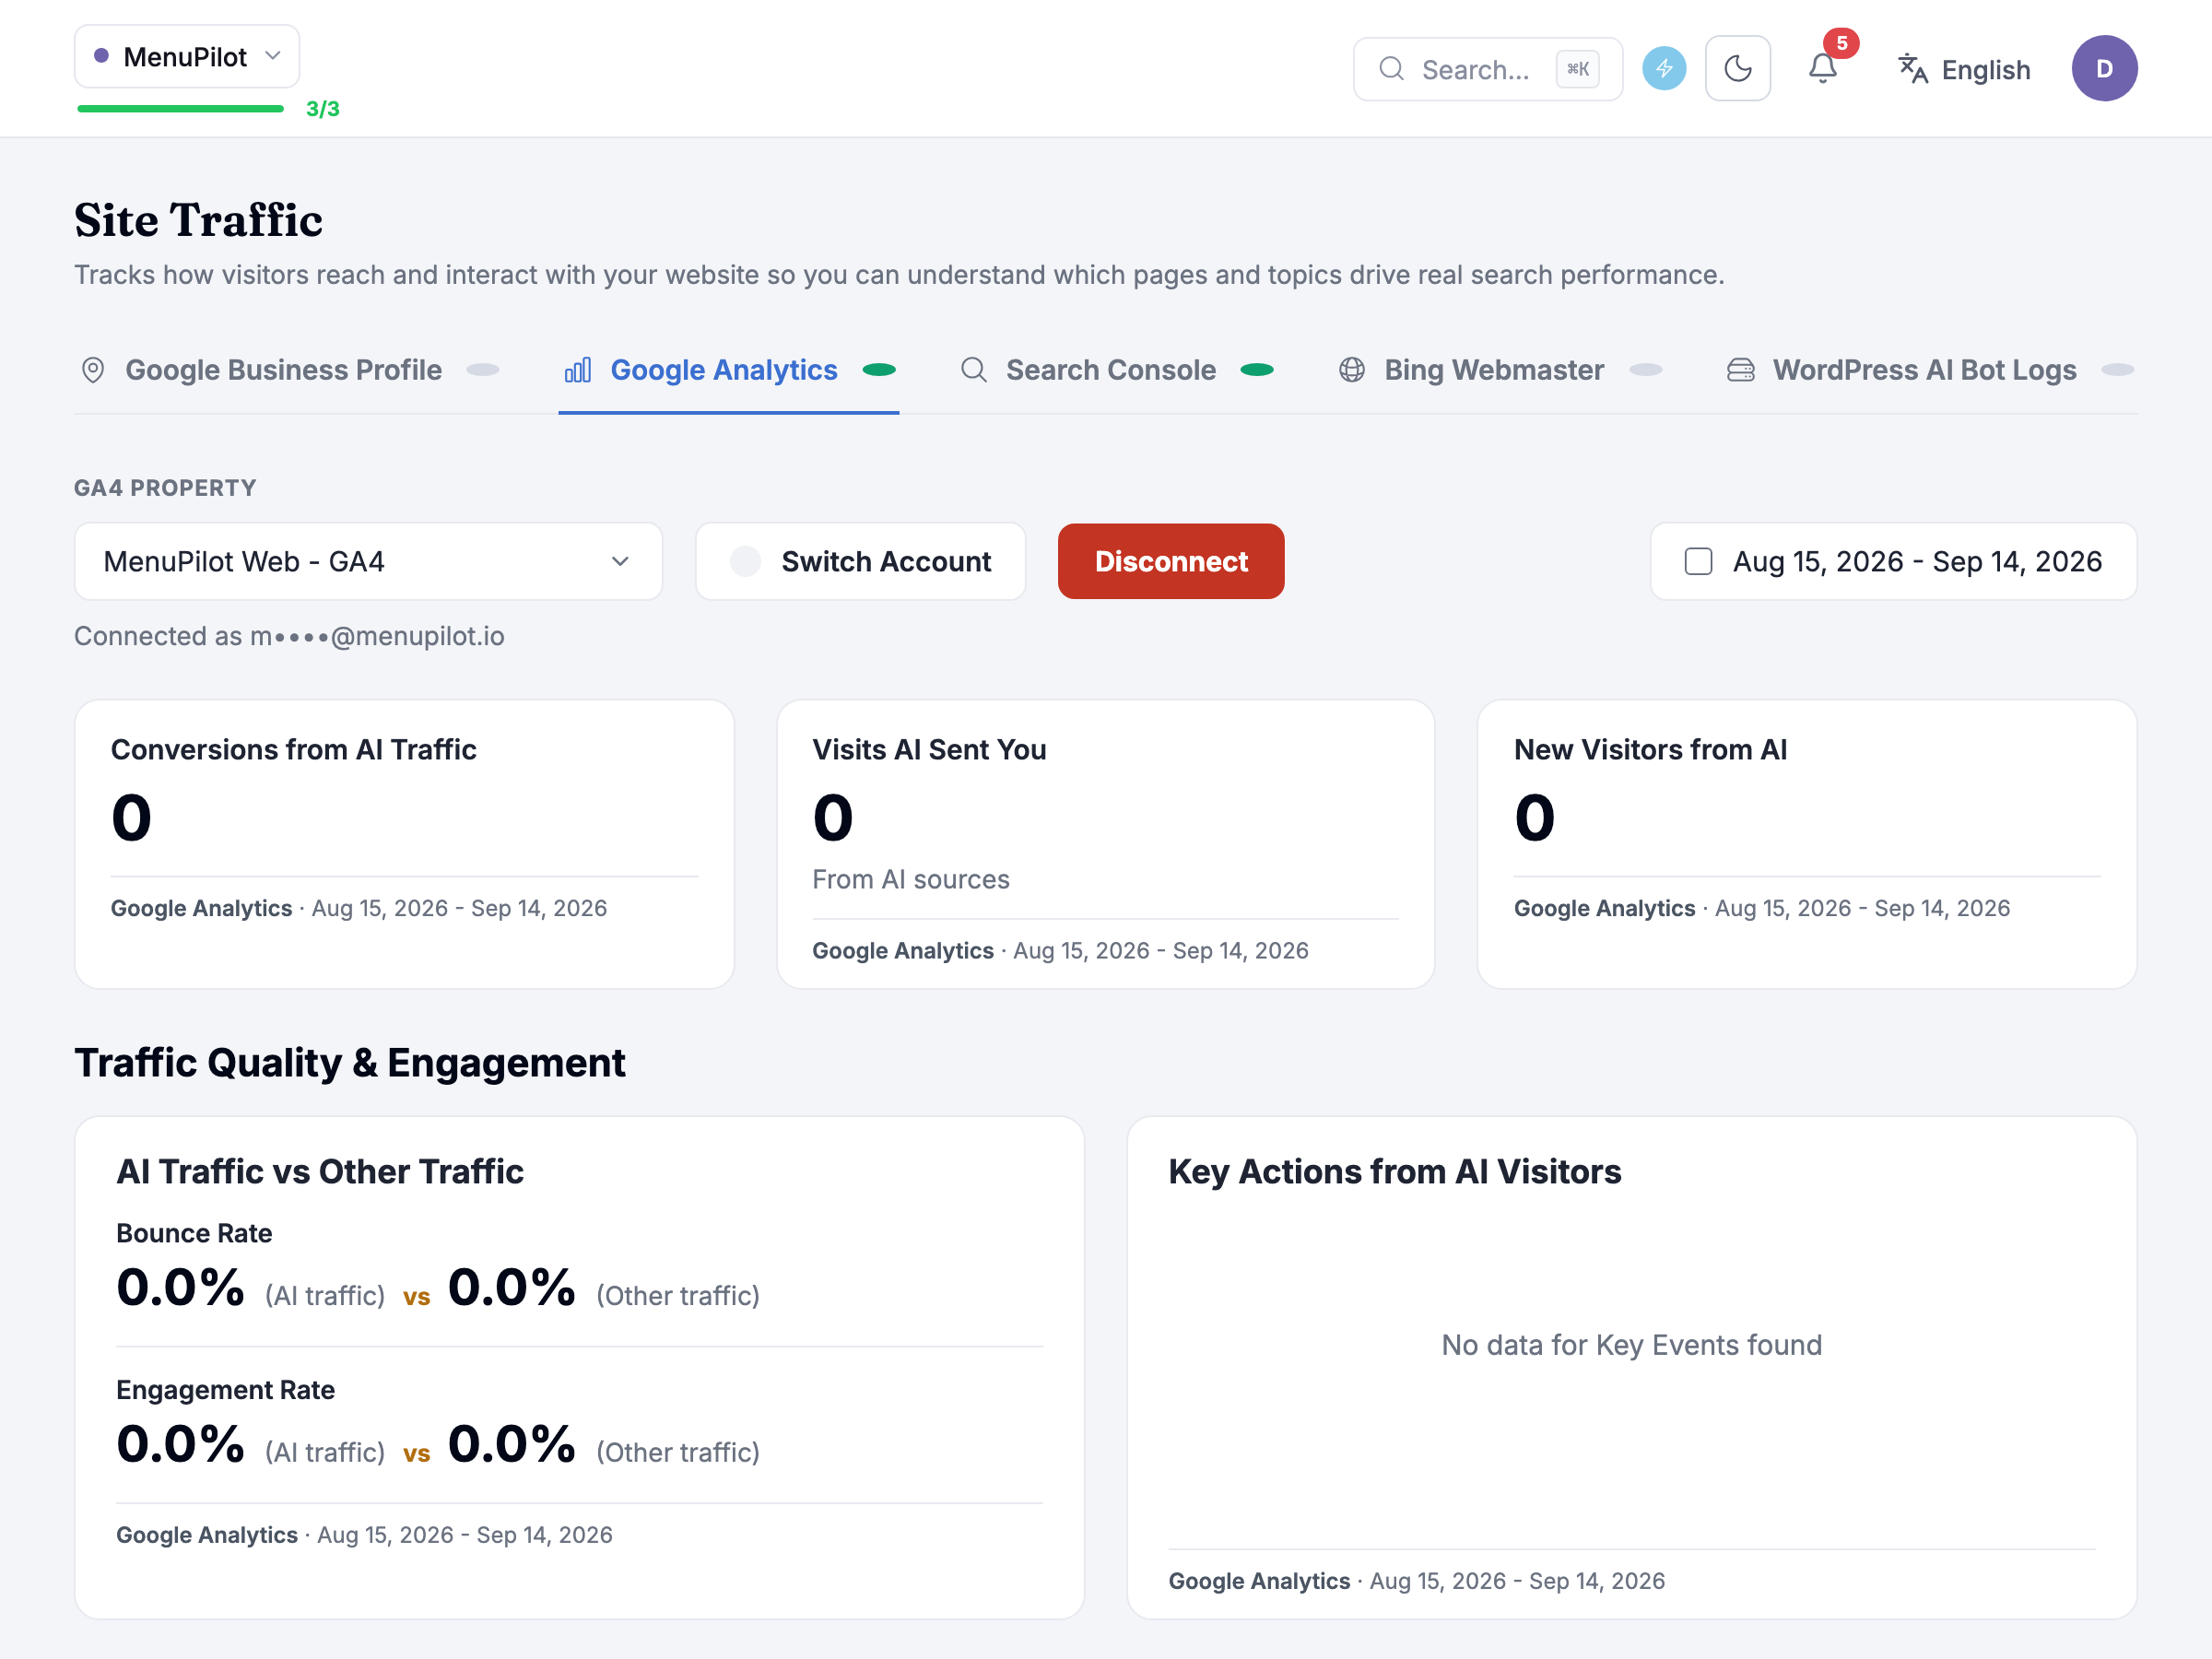Open the Aug 15 - Sep 14 date range picker
The width and height of the screenshot is (2212, 1659).
point(1893,561)
